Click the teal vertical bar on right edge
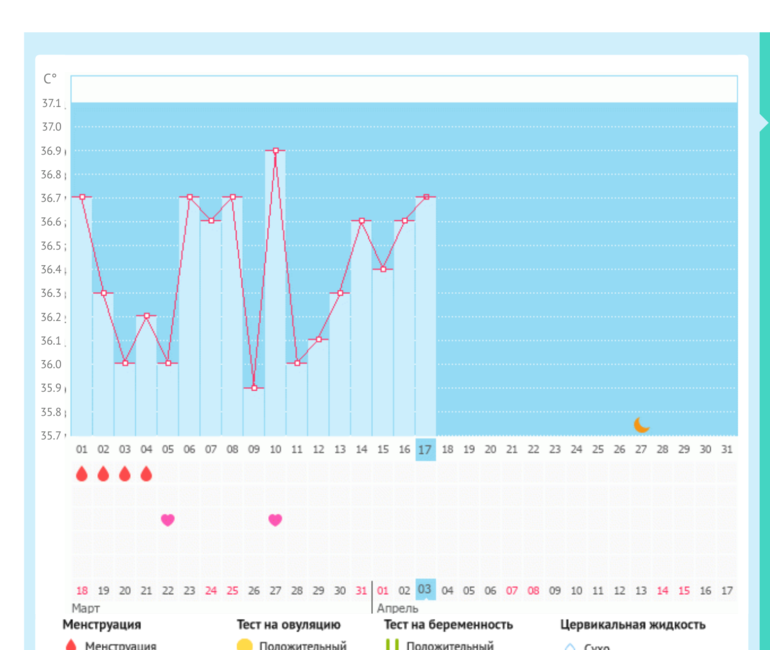 pyautogui.click(x=764, y=340)
